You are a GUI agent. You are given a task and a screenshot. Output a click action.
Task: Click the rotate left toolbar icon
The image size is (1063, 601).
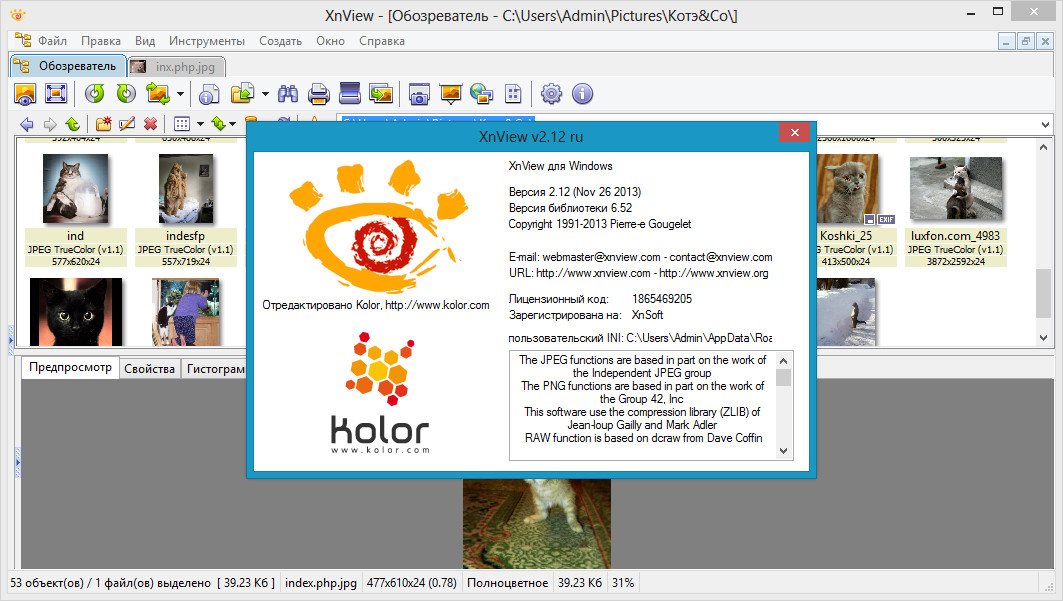pos(94,94)
